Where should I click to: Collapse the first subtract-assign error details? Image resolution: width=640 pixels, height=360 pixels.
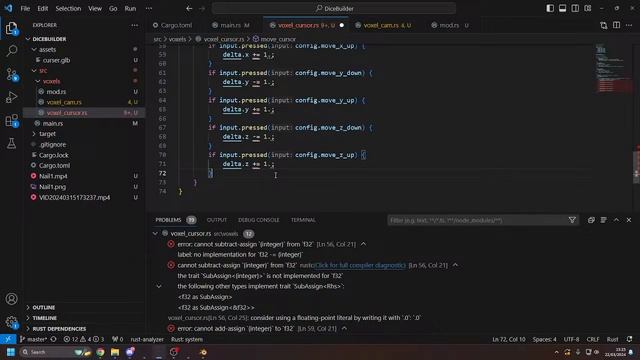pyautogui.click(x=363, y=244)
